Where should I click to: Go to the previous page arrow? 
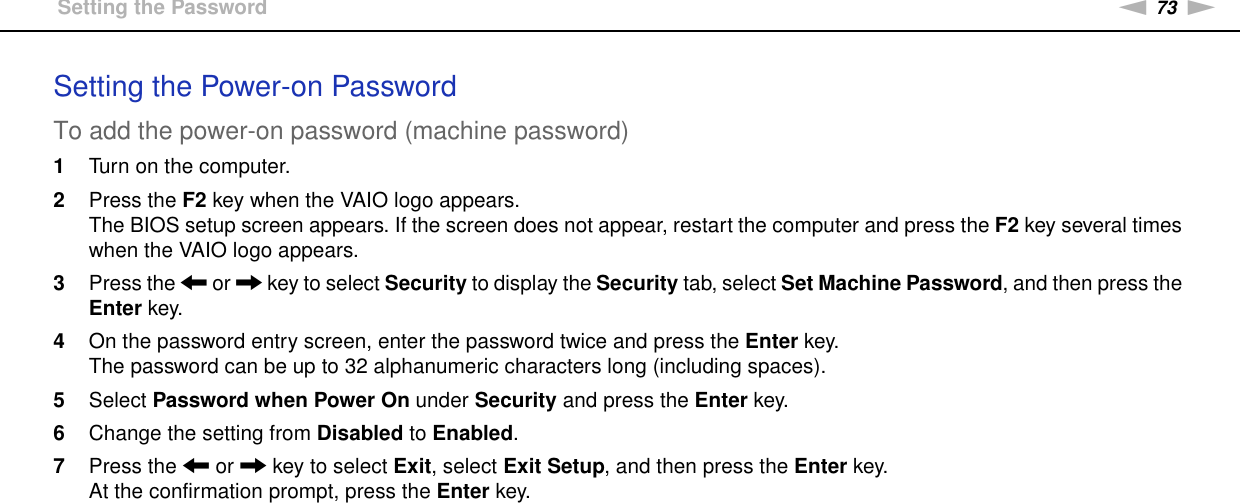[x=1134, y=8]
